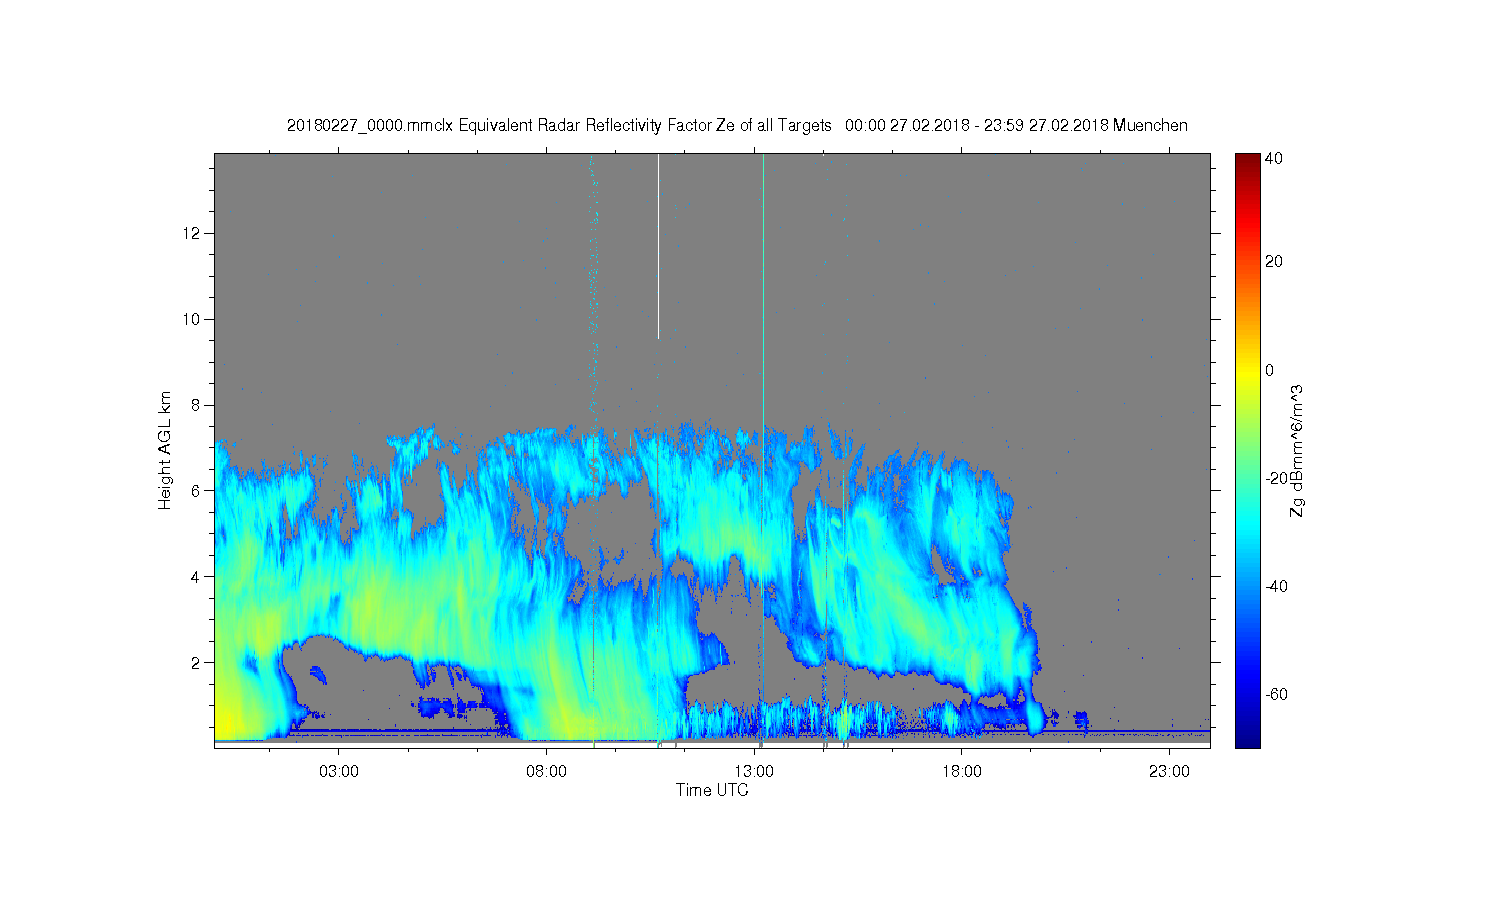Click the 'Time UTC' x-axis label
Viewport: 1500px width, 900px height.
click(x=712, y=790)
